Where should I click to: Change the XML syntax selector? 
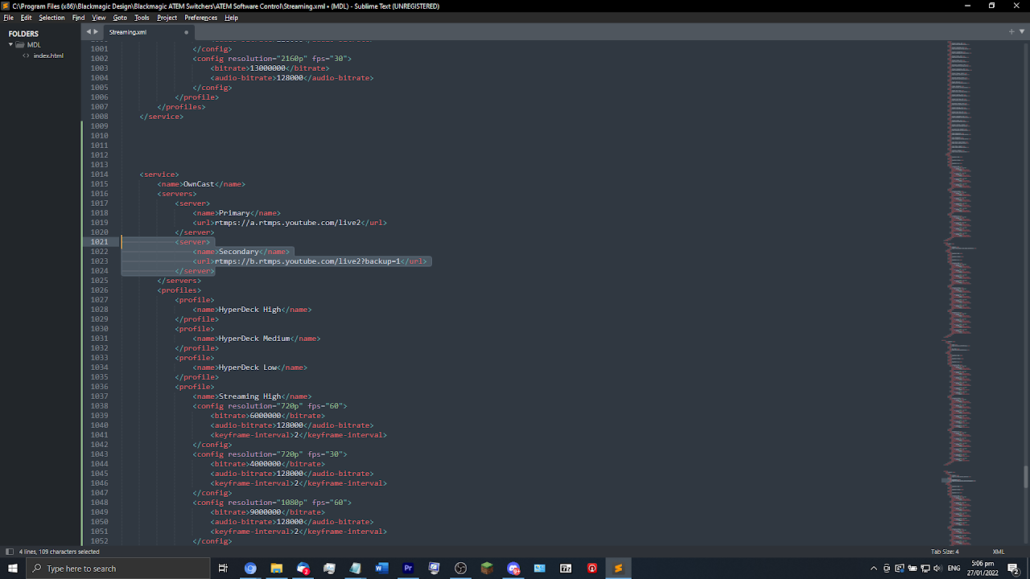pos(998,551)
